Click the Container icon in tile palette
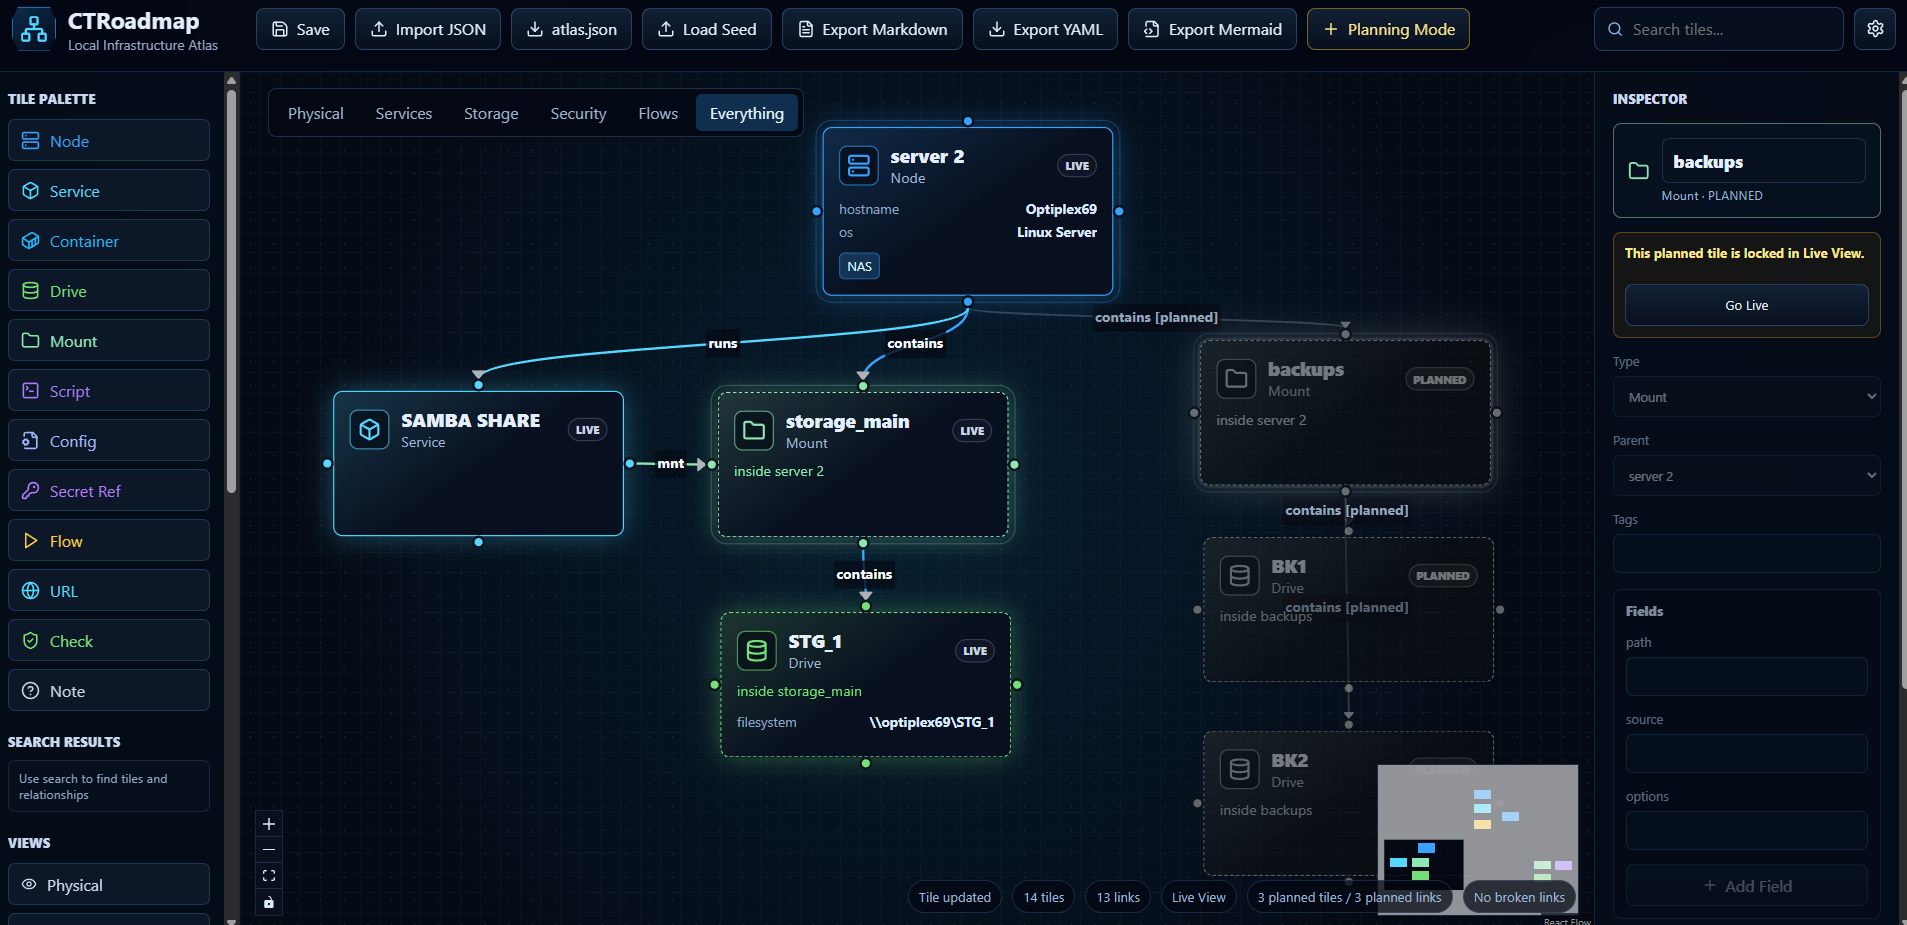Screen dimensions: 1907x925 click(31, 241)
